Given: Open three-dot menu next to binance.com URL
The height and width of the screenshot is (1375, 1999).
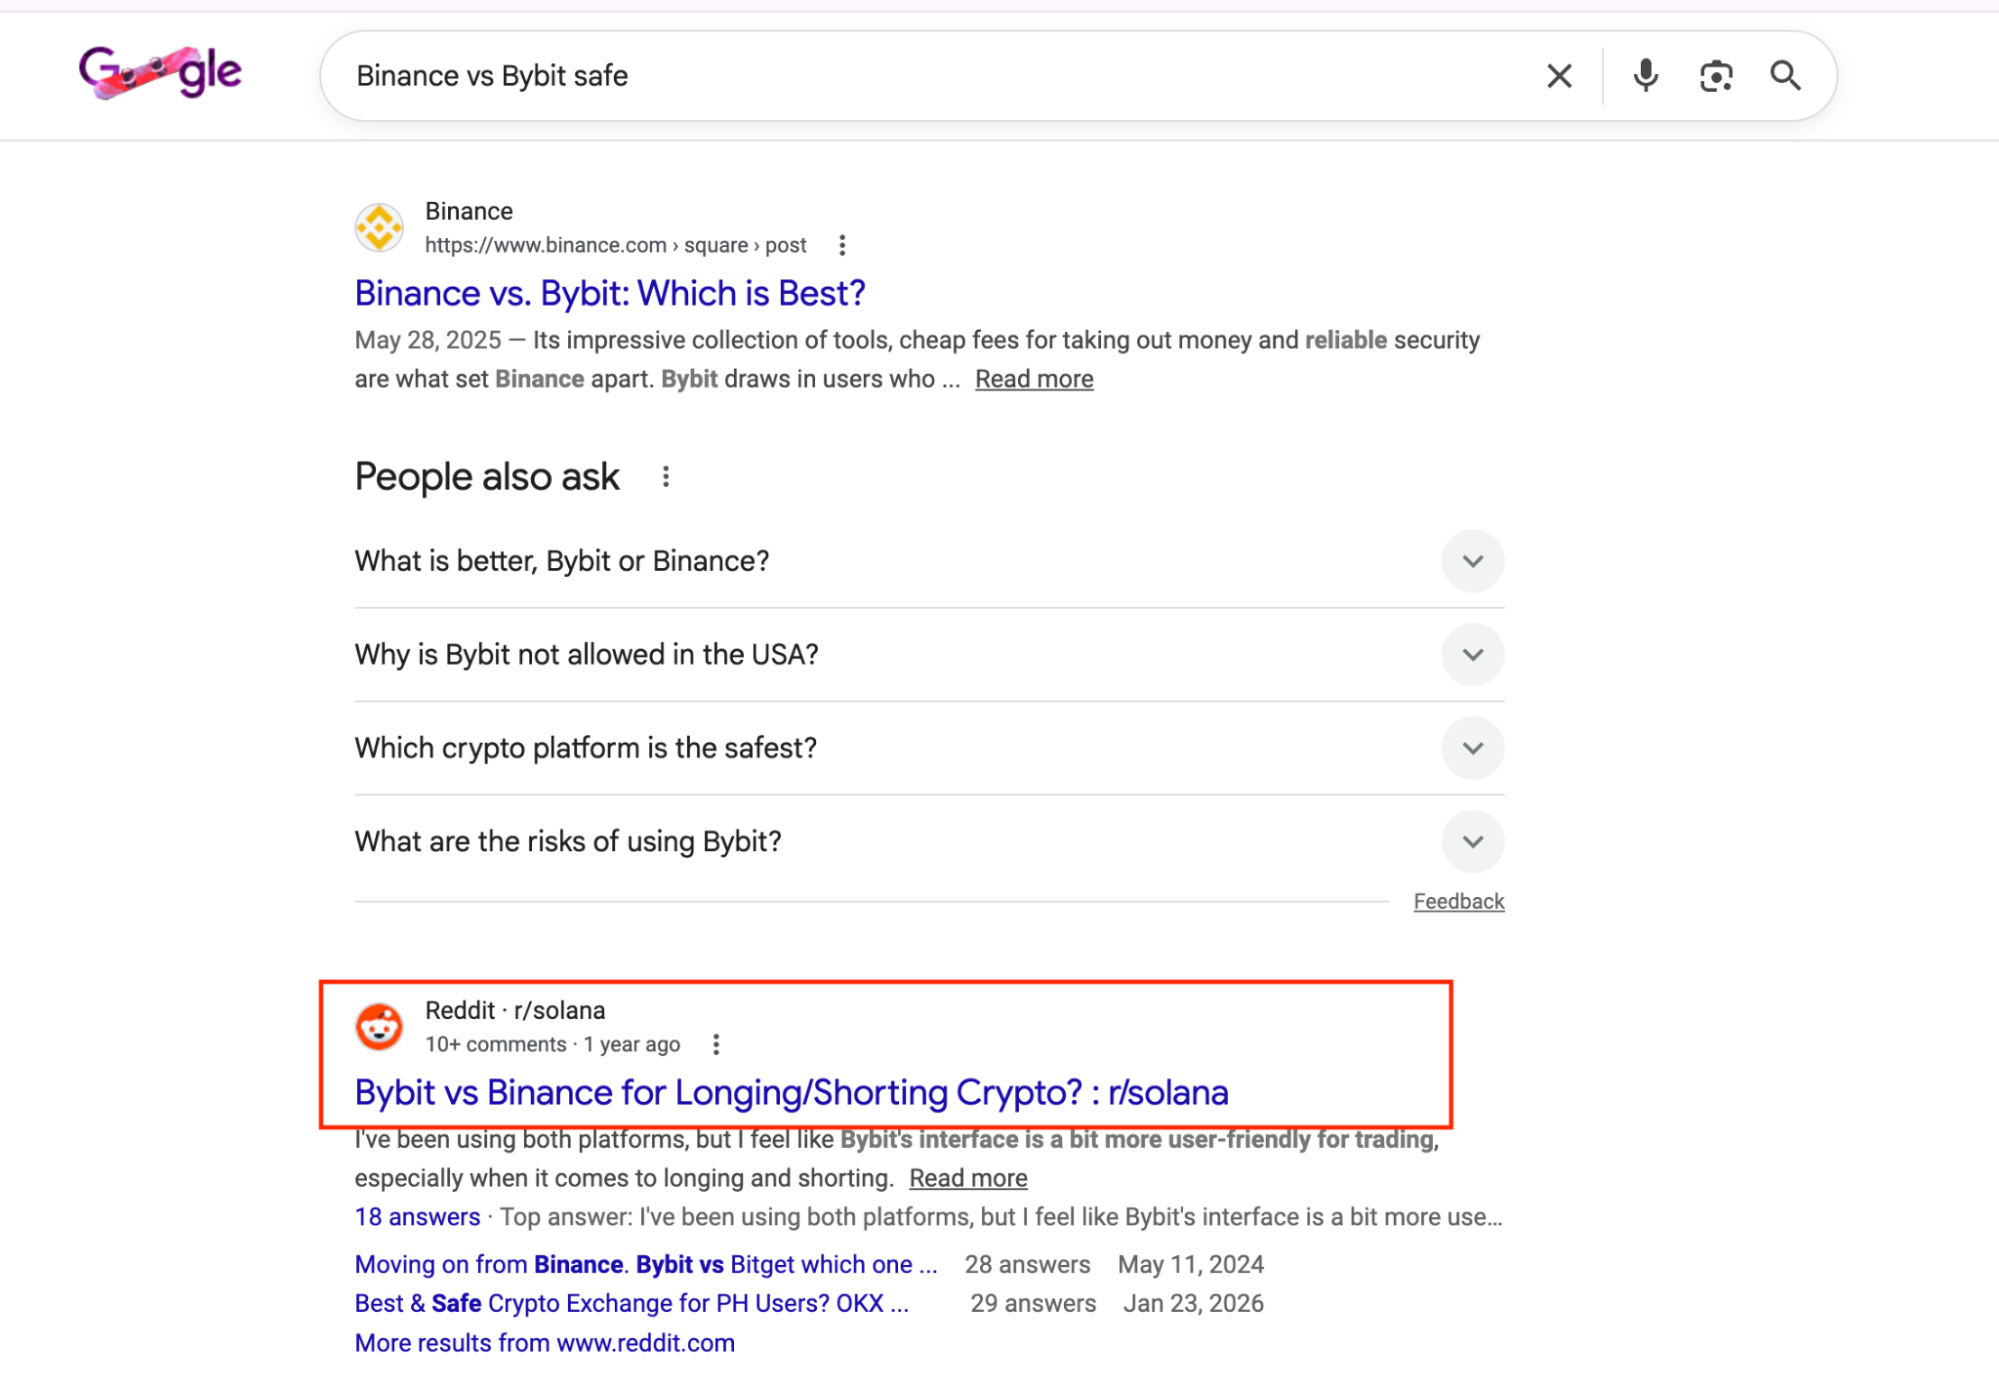Looking at the screenshot, I should [842, 245].
